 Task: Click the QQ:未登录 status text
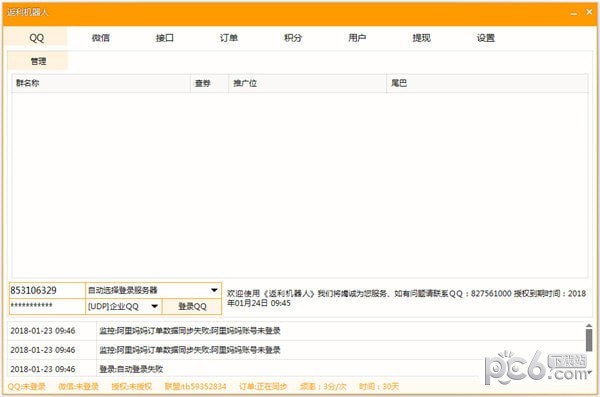(x=26, y=387)
